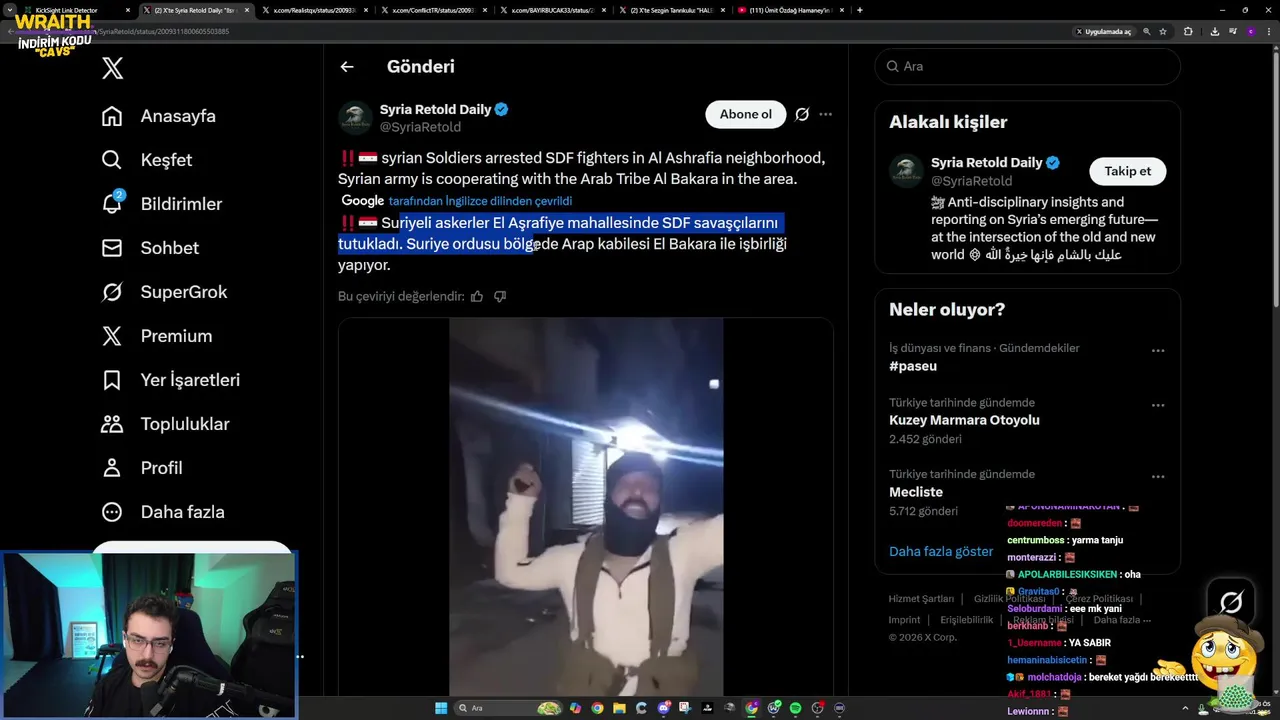Open more options for Kuzey Marmara Otoyolu
The width and height of the screenshot is (1280, 720).
[x=1158, y=405]
